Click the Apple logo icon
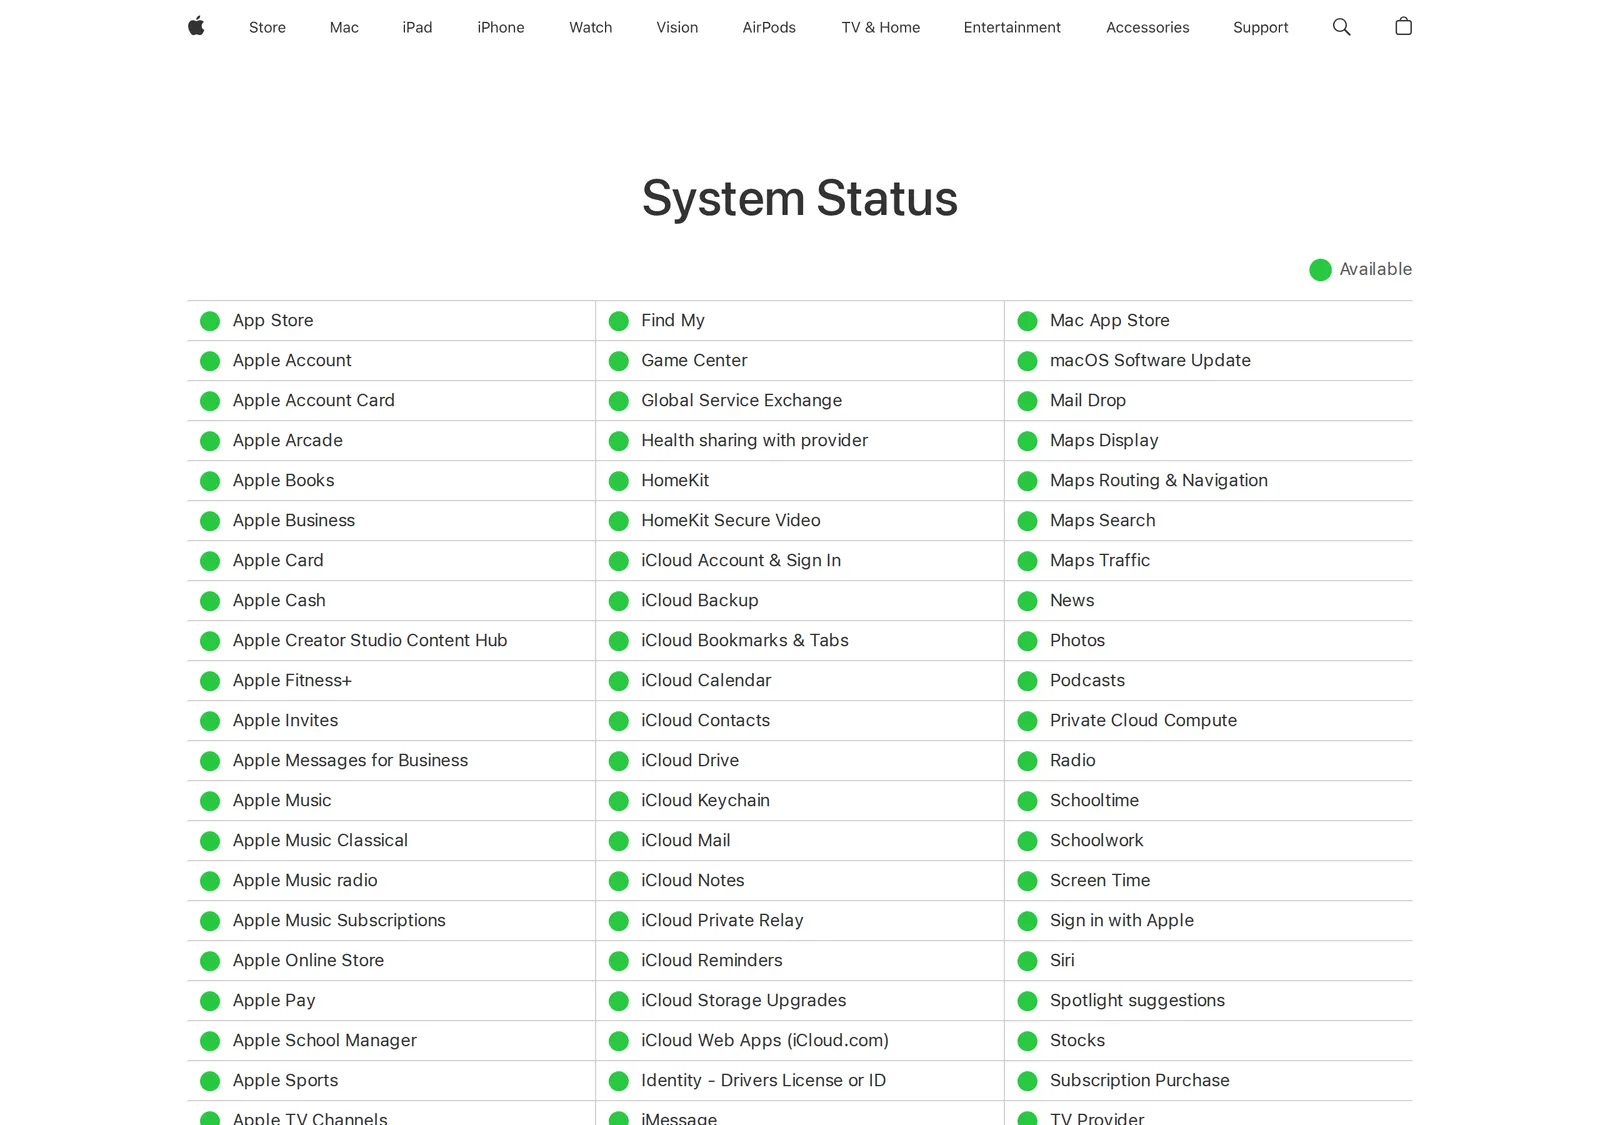The image size is (1600, 1125). pos(196,27)
